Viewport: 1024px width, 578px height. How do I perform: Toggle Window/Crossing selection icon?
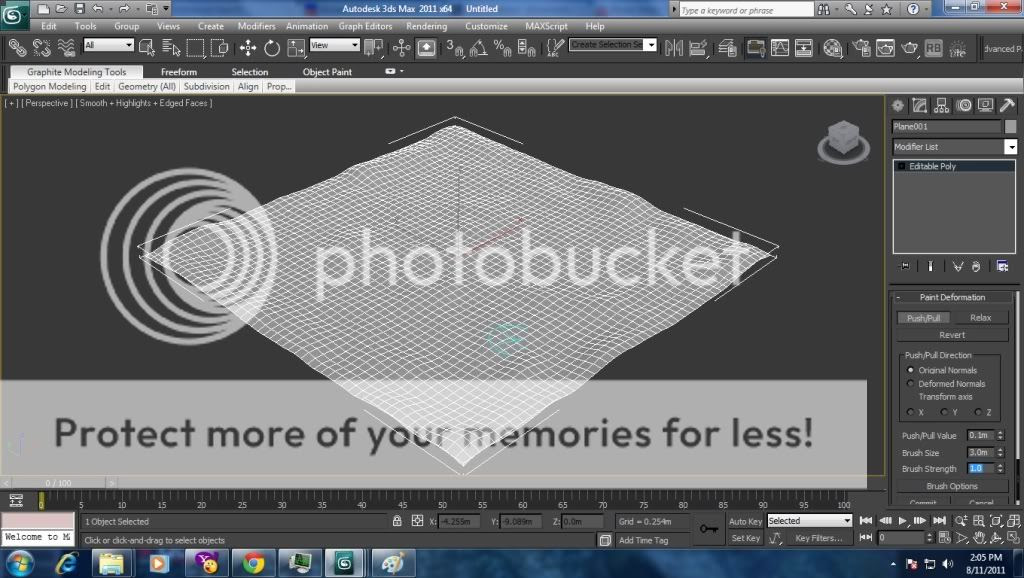tap(219, 48)
